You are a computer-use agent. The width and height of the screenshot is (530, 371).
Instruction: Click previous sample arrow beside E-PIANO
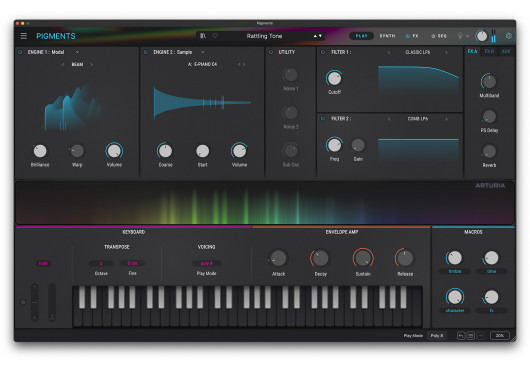(x=239, y=64)
